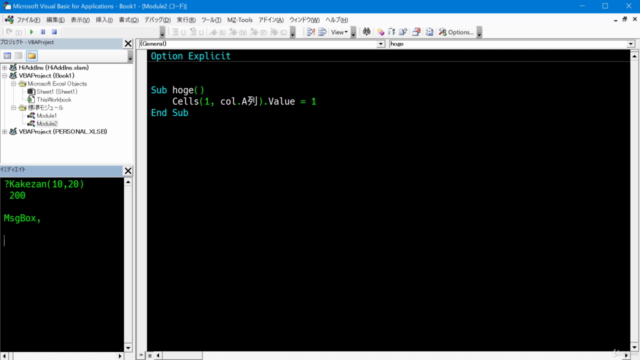Click the End Sub line in code
The height and width of the screenshot is (360, 640).
coord(169,113)
